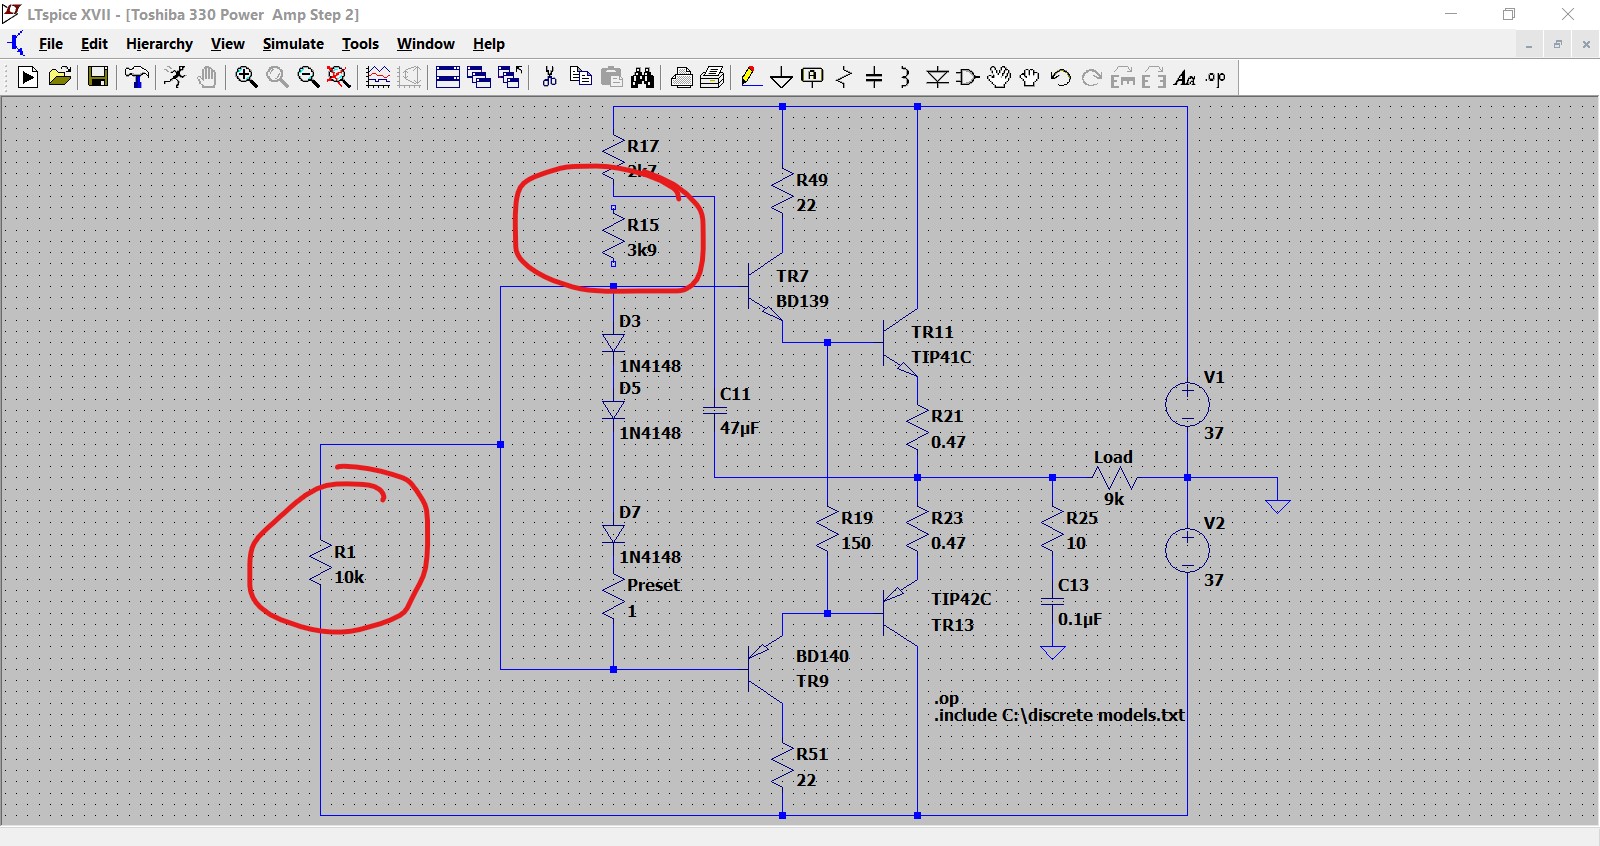Select the Resistor tool in the toolbar

(x=844, y=77)
